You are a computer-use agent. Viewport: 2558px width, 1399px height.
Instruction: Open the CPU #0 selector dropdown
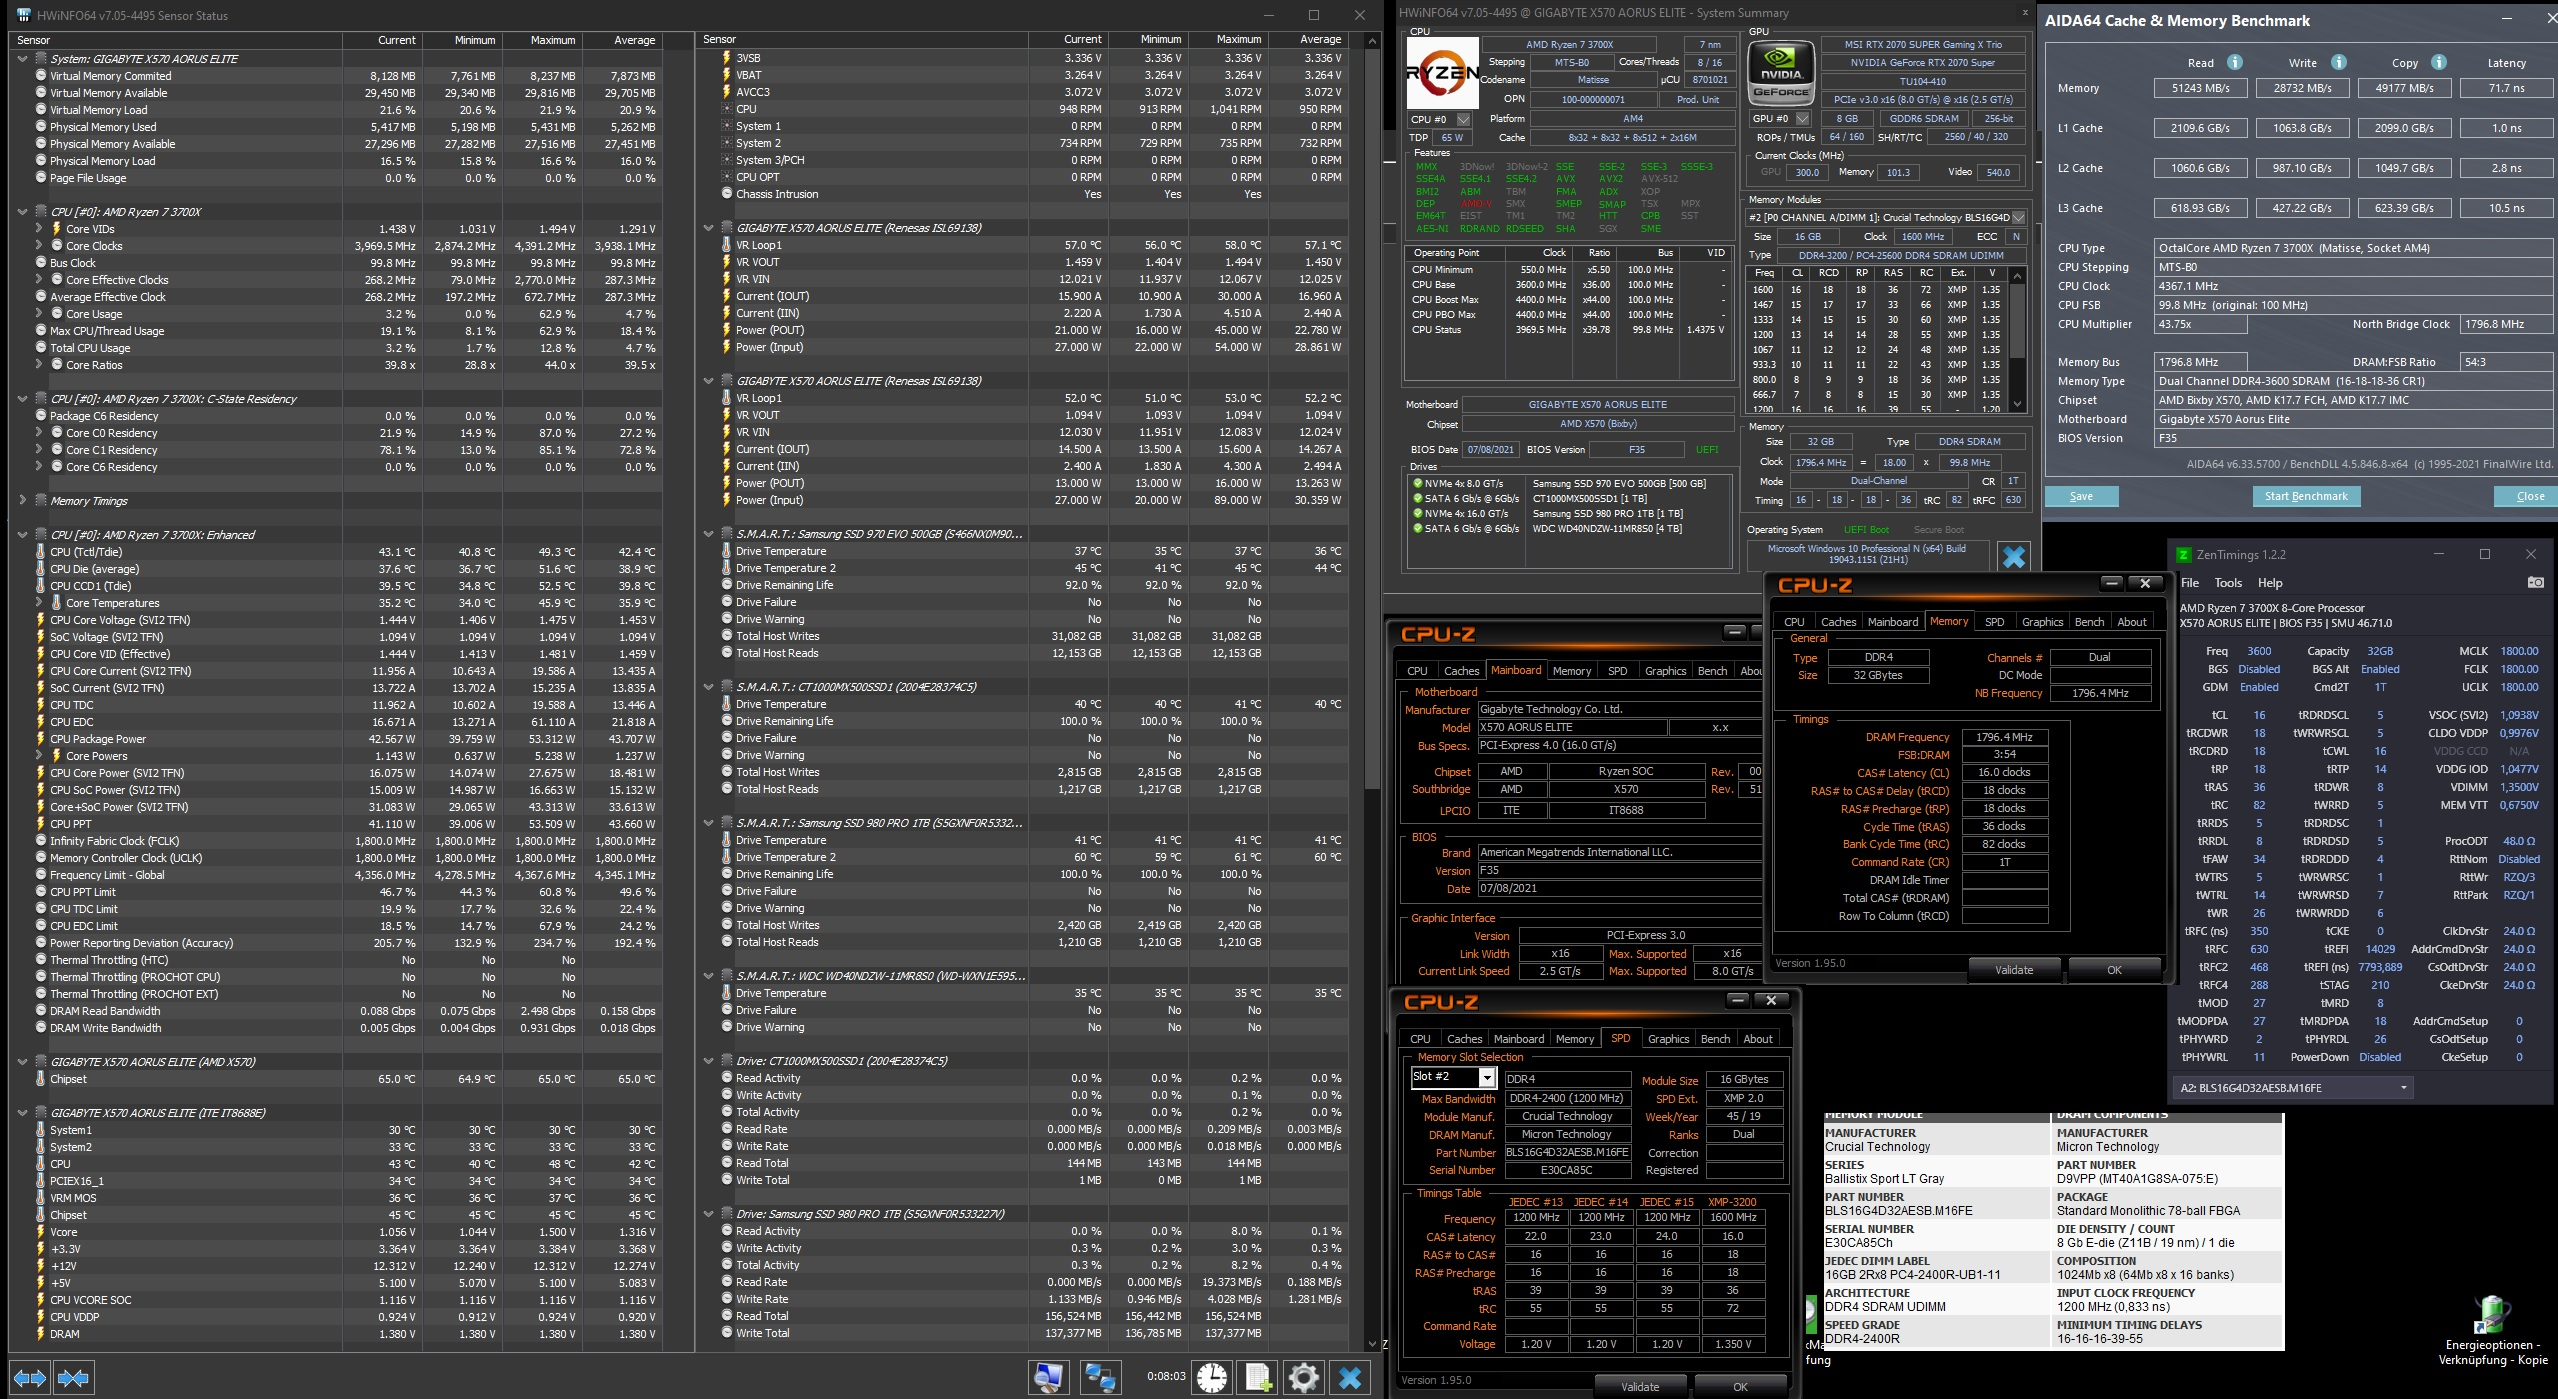pyautogui.click(x=1464, y=119)
